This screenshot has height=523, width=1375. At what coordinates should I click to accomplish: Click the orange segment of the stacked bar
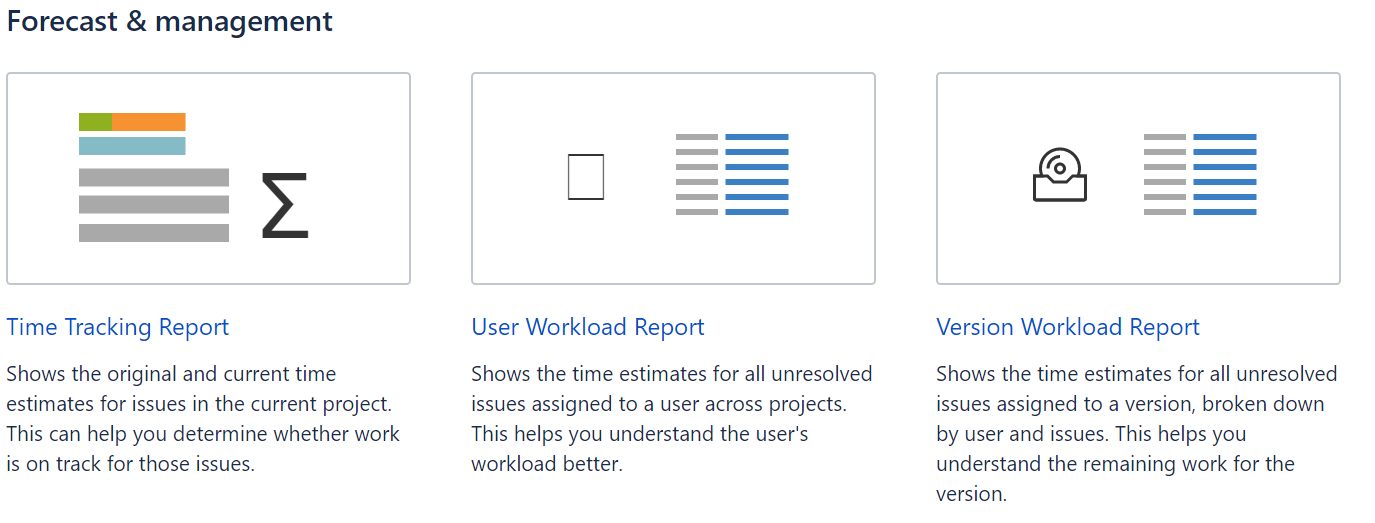[148, 122]
